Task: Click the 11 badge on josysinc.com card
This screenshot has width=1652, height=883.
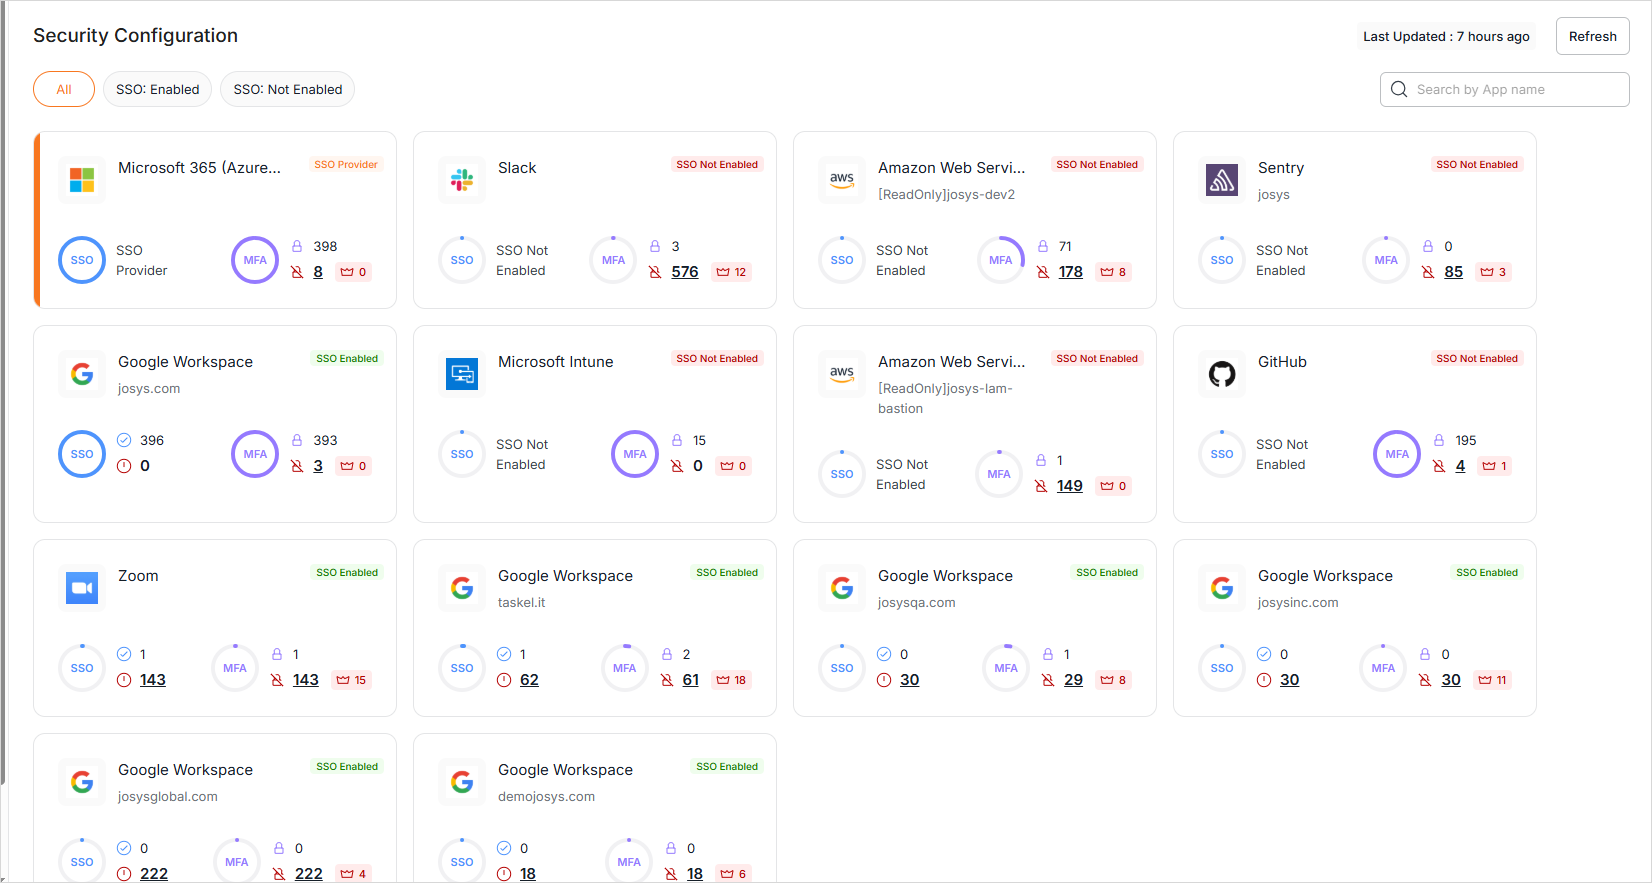Action: tap(1491, 680)
